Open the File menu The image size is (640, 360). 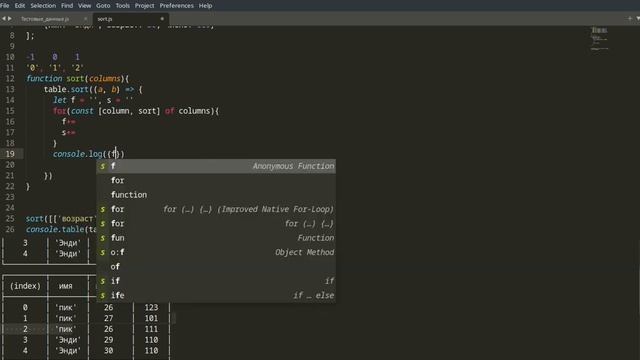5,6
